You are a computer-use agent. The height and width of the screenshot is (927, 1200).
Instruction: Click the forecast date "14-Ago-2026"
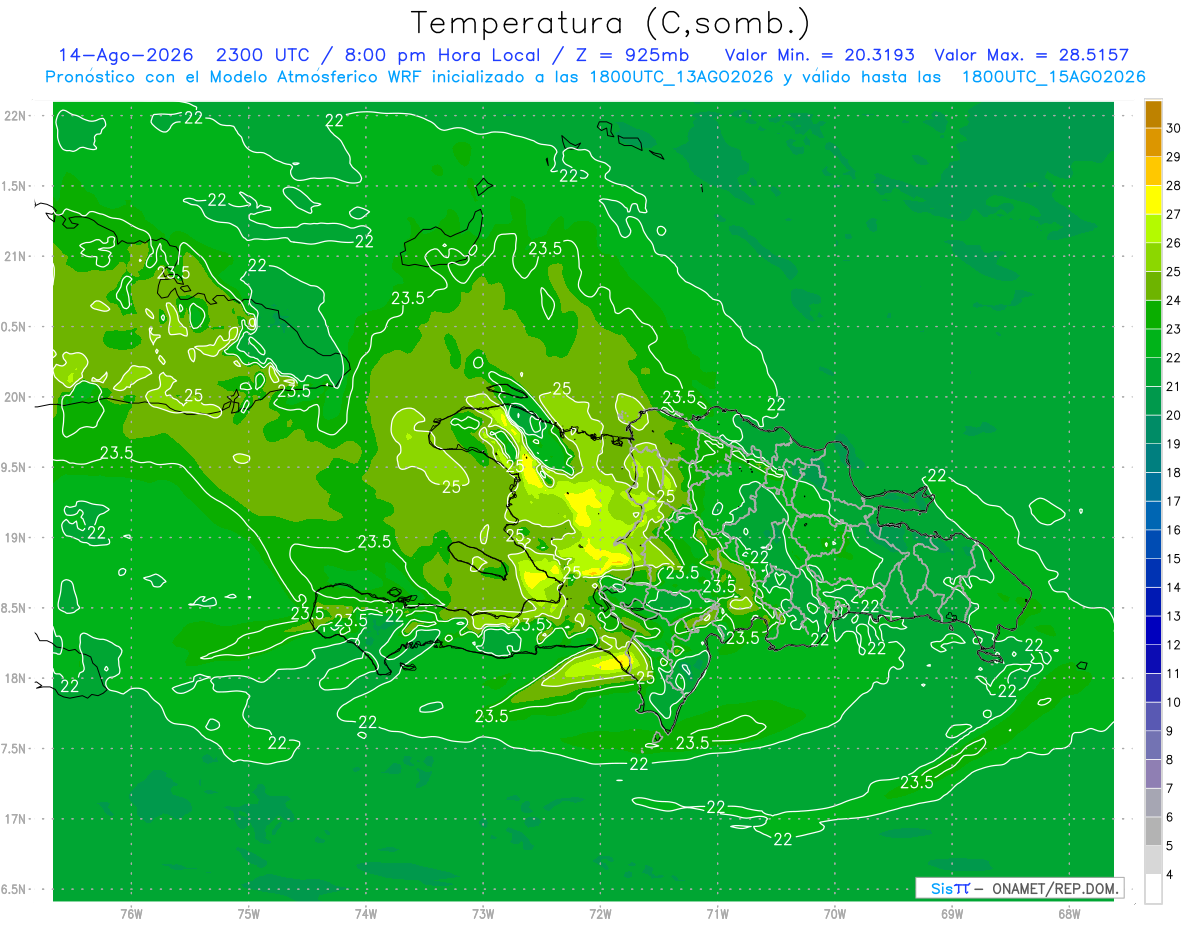(126, 55)
